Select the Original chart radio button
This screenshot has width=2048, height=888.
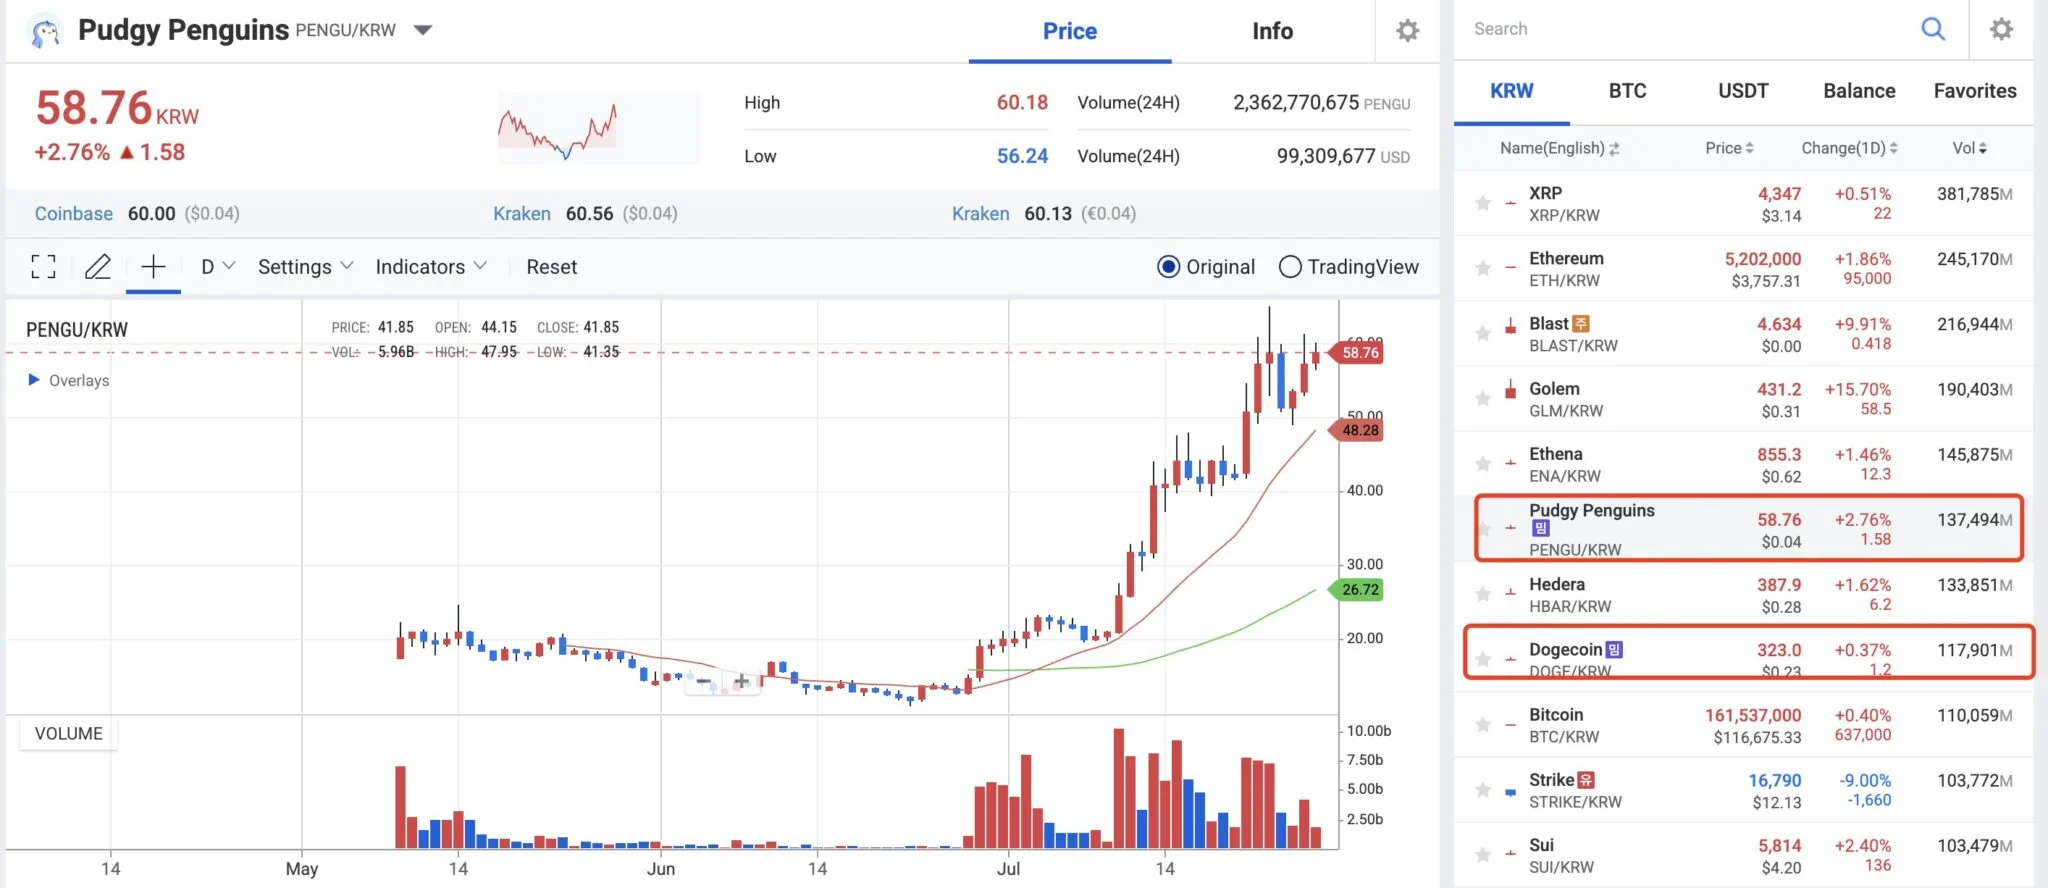click(1168, 267)
